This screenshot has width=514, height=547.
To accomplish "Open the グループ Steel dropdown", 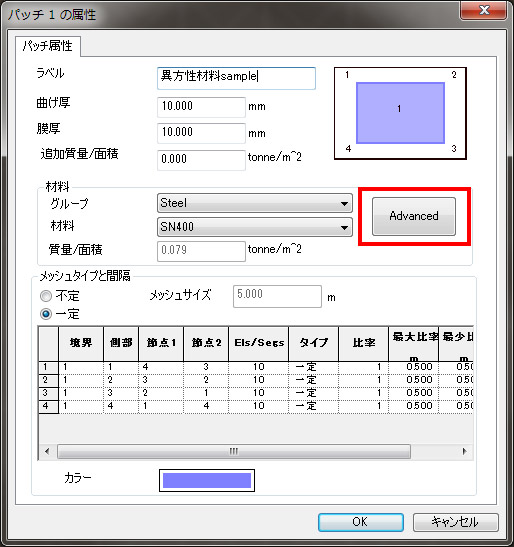I will 254,203.
